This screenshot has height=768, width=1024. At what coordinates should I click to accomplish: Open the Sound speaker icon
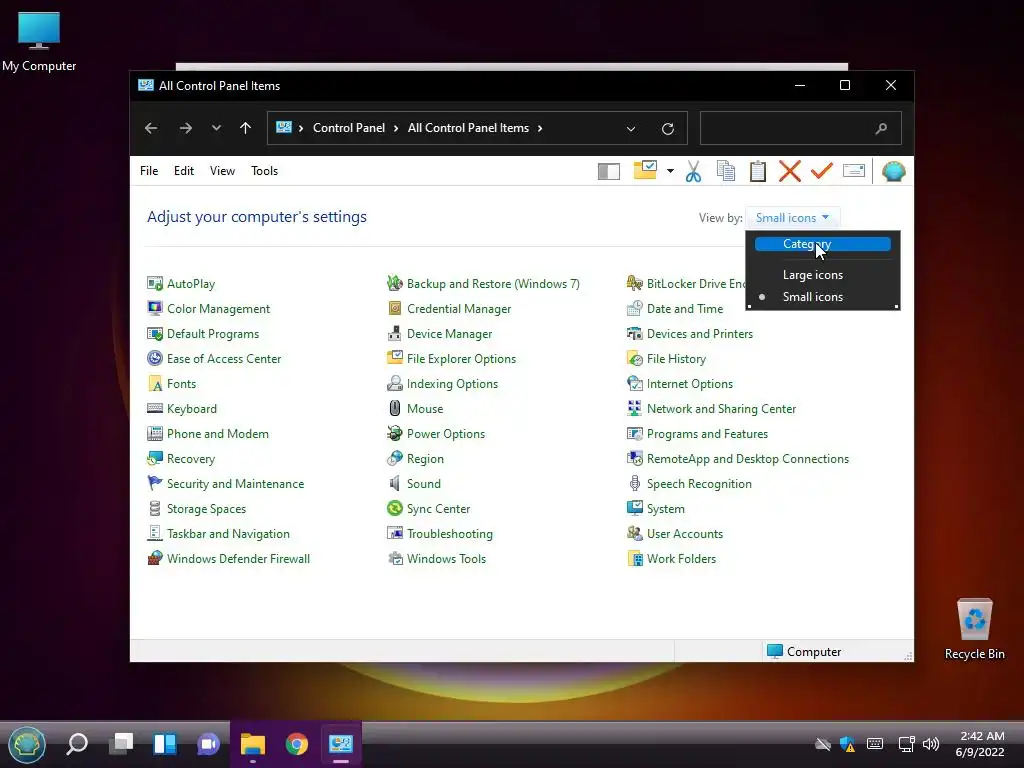pyautogui.click(x=394, y=483)
